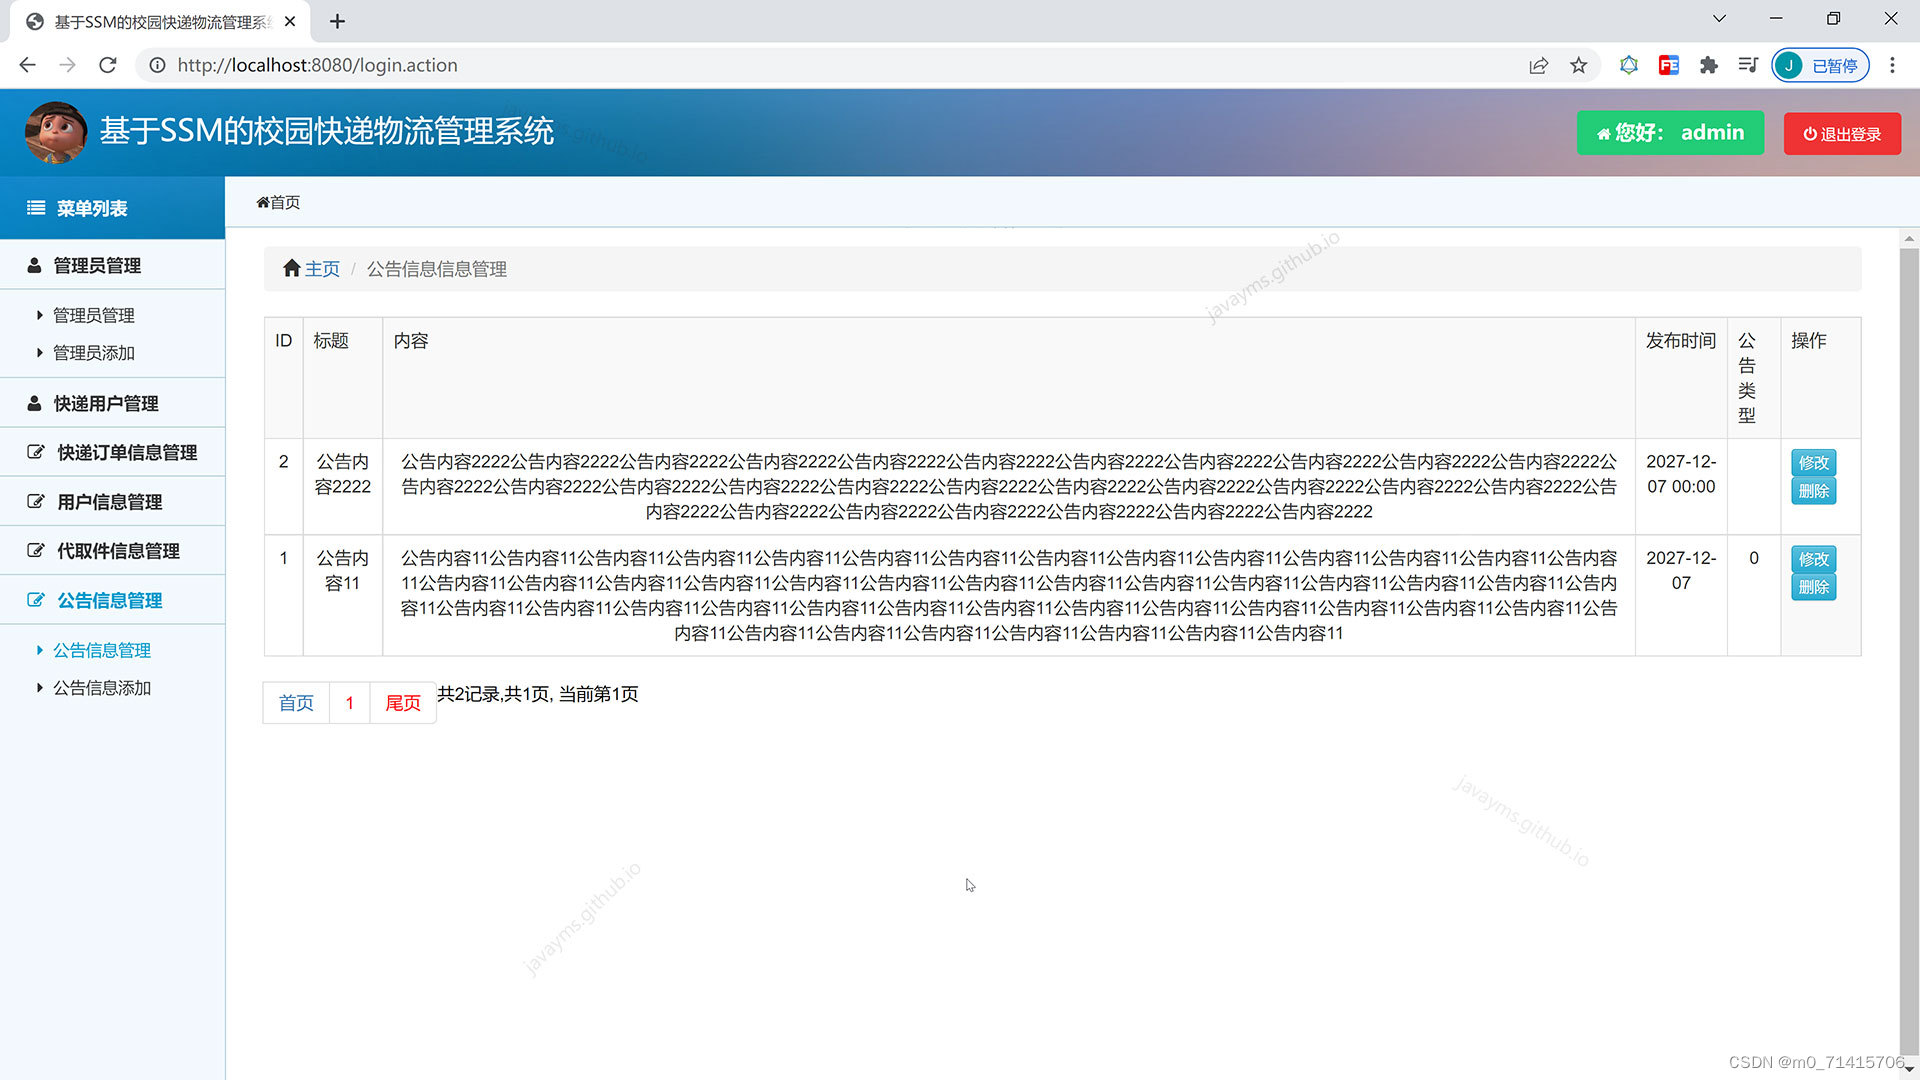This screenshot has width=1920, height=1080.
Task: Expand 代取件信息管理 sidebar section
Action: click(118, 551)
